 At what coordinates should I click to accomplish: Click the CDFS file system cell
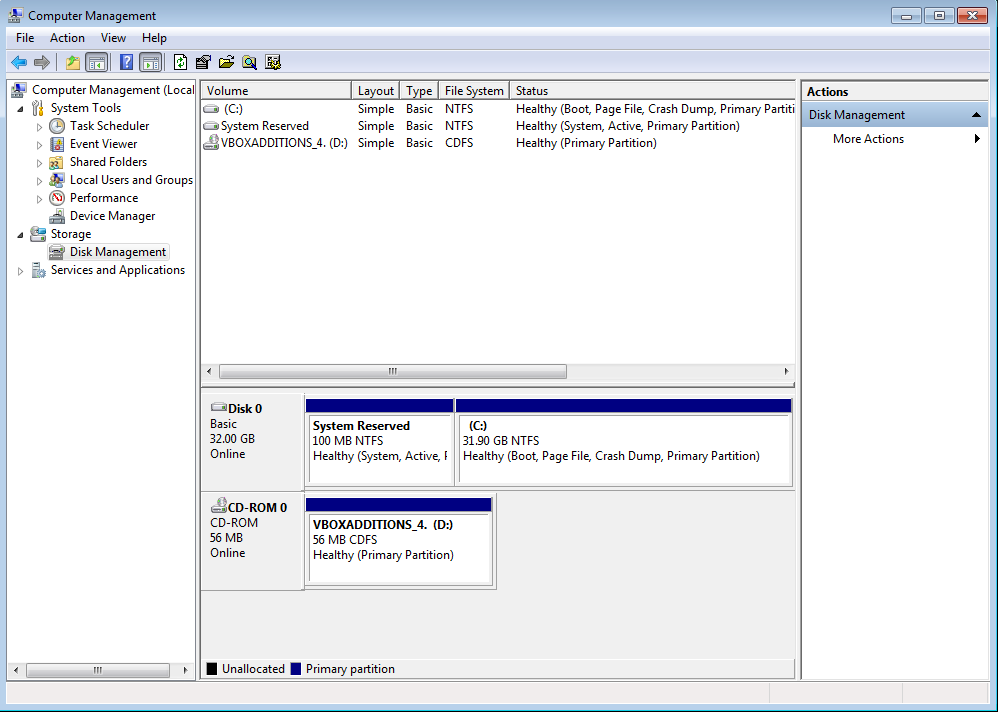click(x=459, y=143)
